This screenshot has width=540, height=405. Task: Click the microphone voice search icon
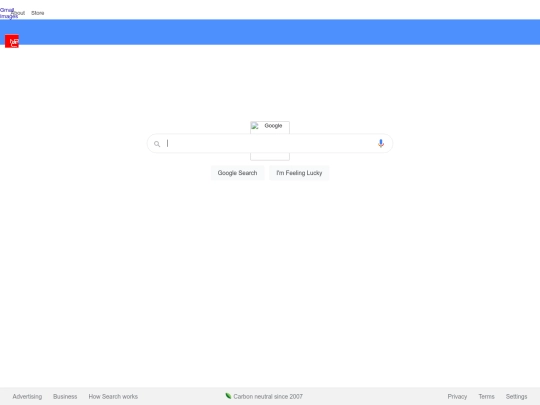click(x=381, y=143)
